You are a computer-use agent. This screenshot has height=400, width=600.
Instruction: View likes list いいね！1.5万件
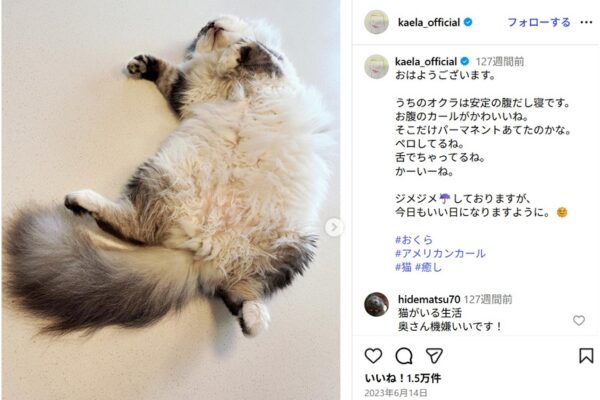[x=403, y=378]
